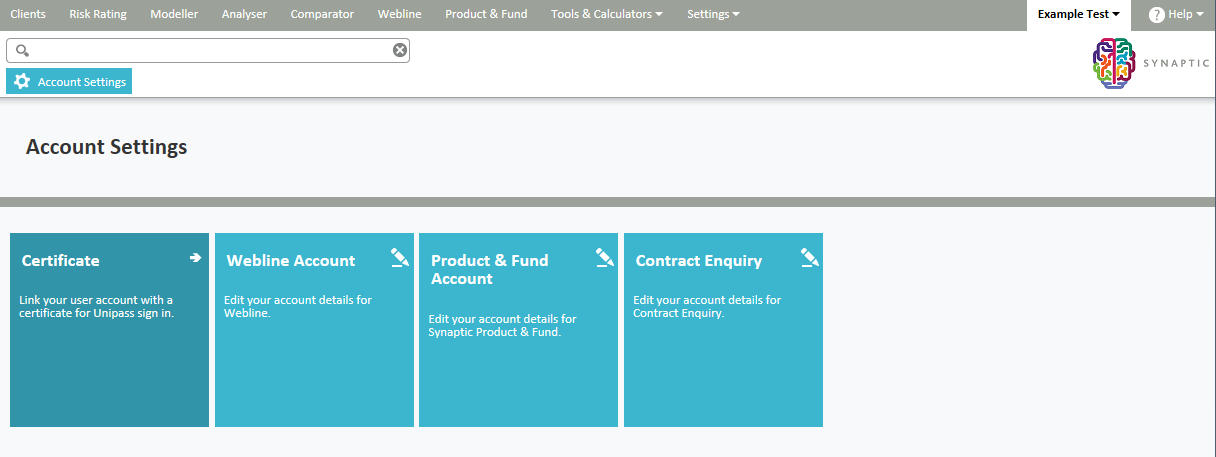The image size is (1216, 457).
Task: Click the pencil icon on Contract Enquiry tile
Action: point(809,258)
